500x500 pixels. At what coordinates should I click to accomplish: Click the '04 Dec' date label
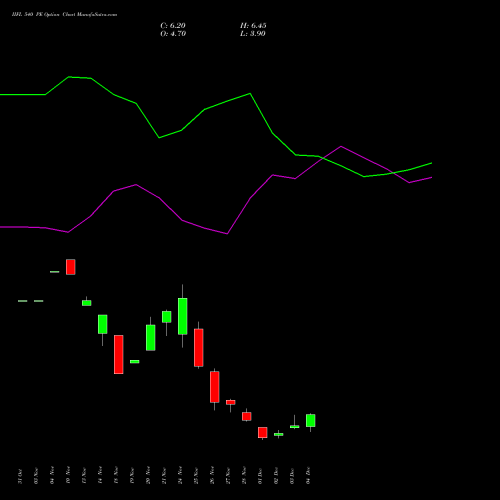coord(309,476)
